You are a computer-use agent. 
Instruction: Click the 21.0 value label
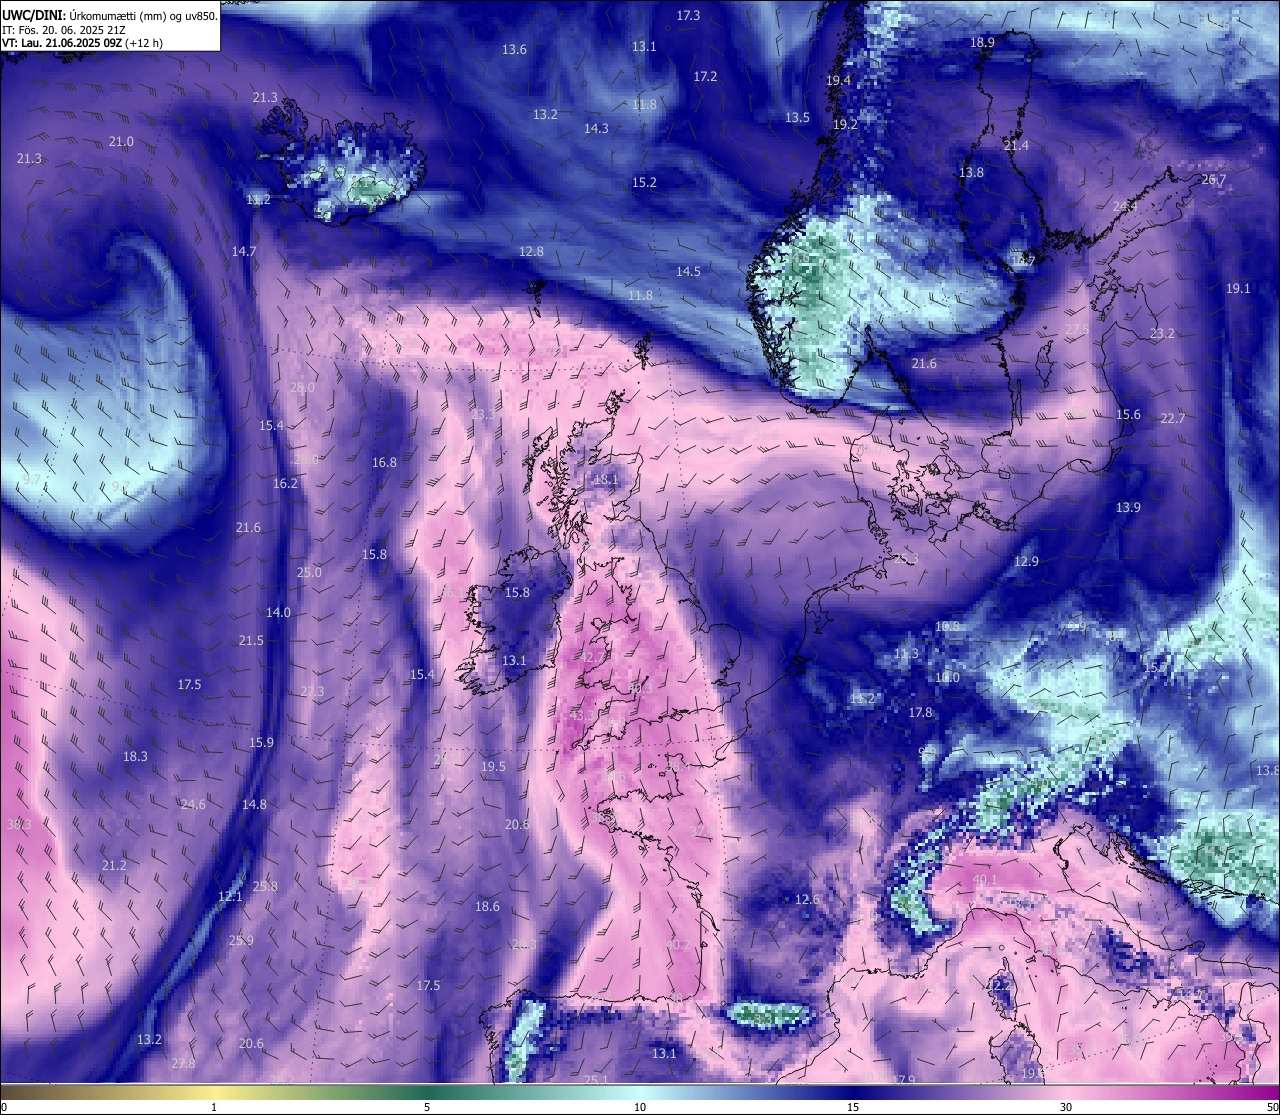click(x=121, y=142)
